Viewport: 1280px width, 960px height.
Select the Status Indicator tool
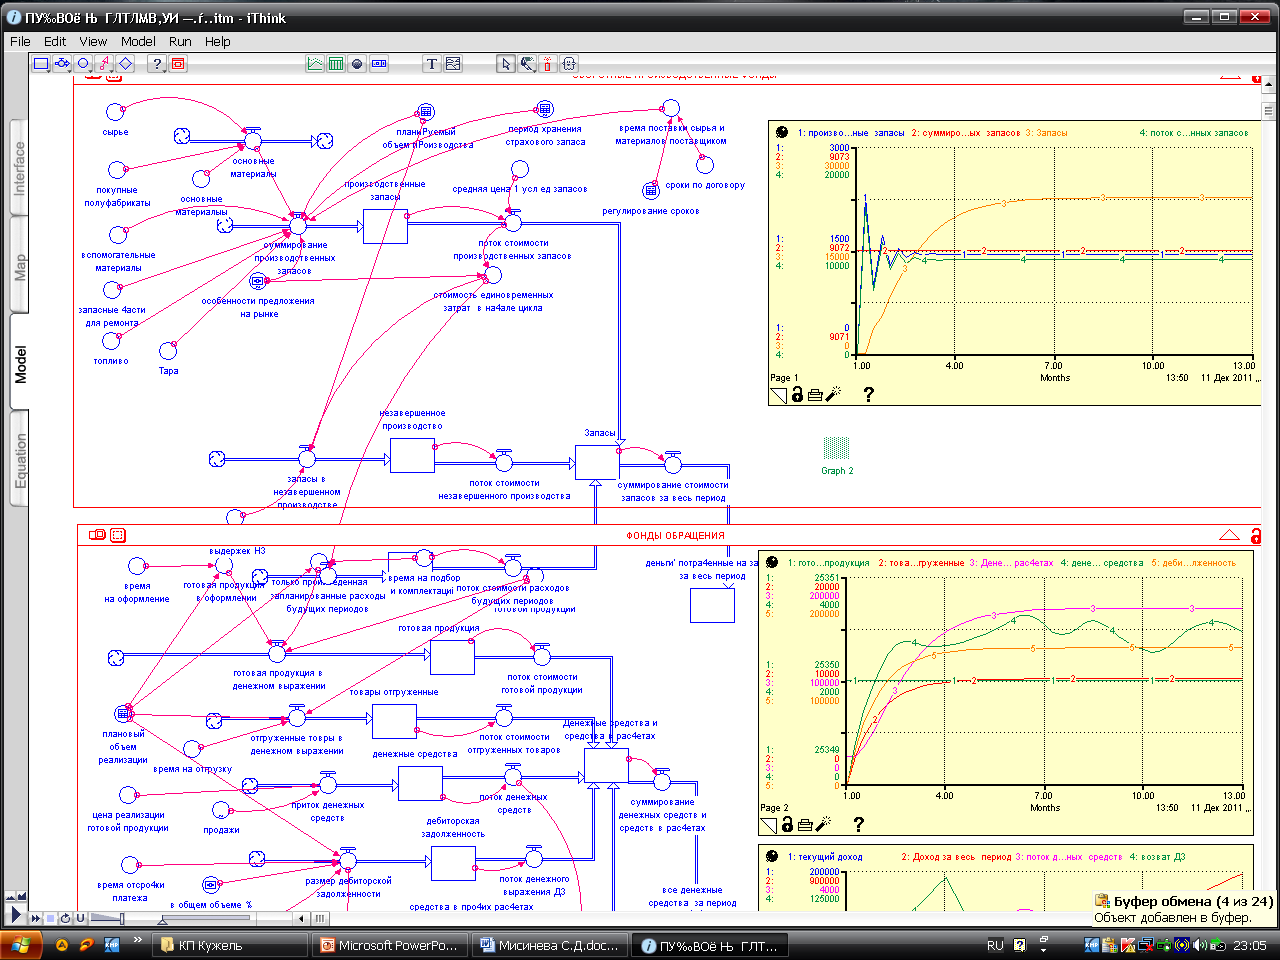click(x=357, y=64)
